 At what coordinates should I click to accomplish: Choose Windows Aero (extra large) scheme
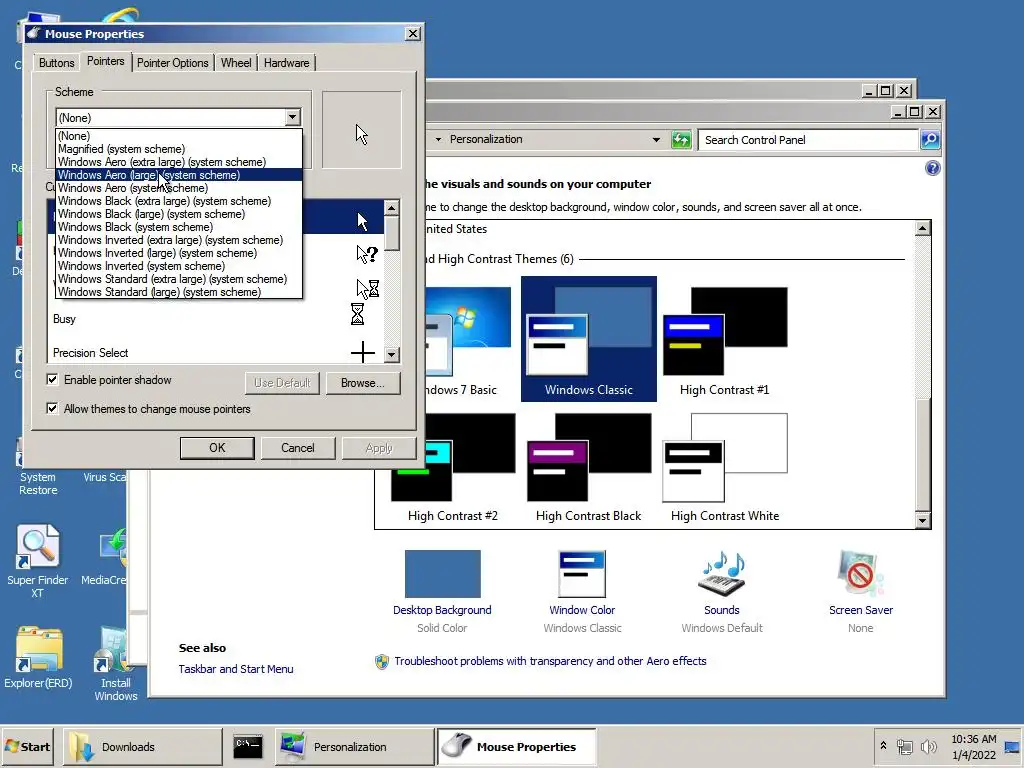click(x=178, y=162)
